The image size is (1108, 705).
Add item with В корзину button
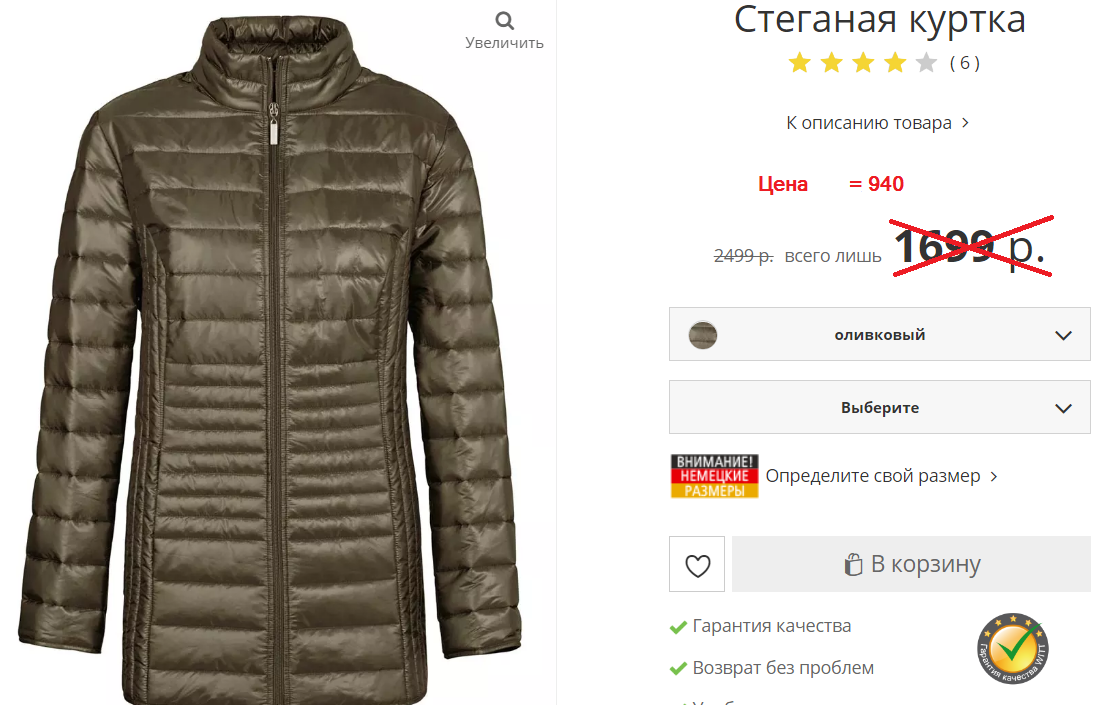coord(912,564)
